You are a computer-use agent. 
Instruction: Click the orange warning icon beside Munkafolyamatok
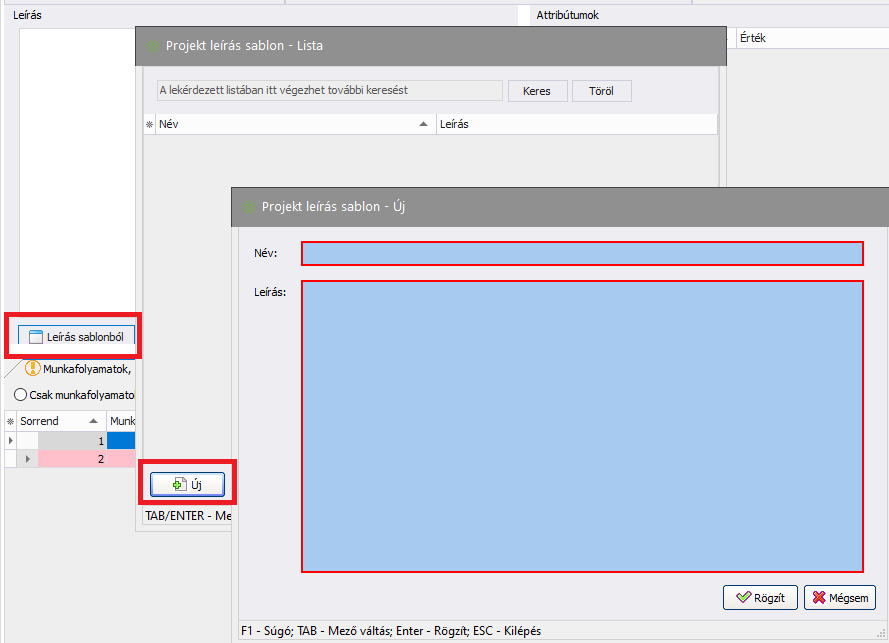(x=32, y=368)
